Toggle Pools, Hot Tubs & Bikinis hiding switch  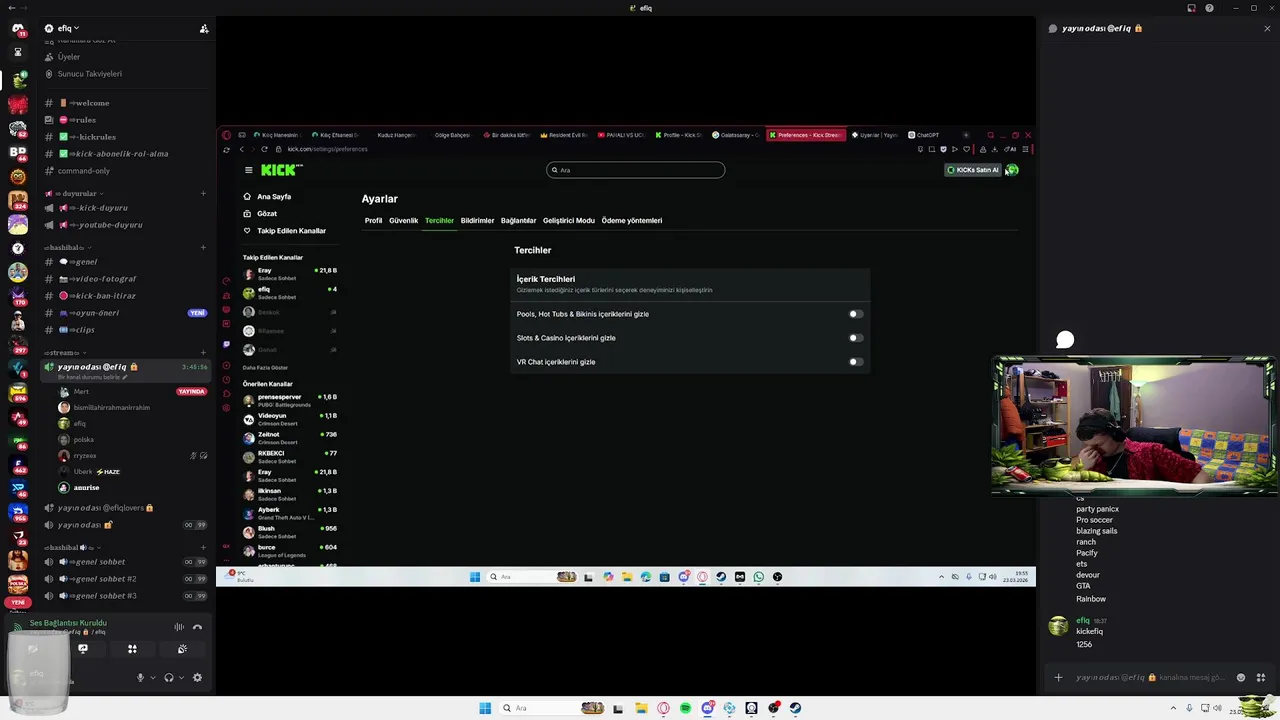(855, 314)
